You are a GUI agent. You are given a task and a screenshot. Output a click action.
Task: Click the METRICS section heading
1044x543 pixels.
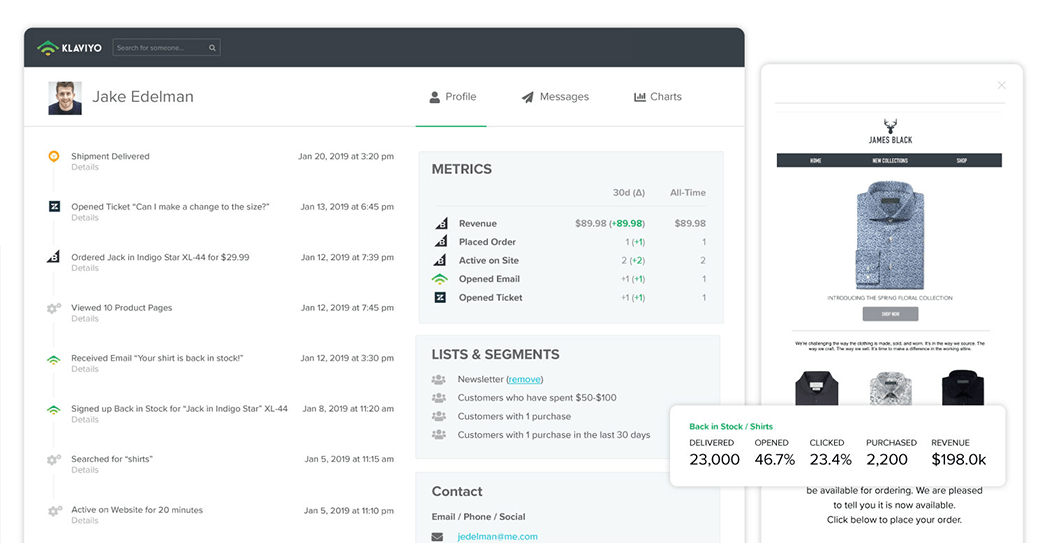click(x=461, y=170)
